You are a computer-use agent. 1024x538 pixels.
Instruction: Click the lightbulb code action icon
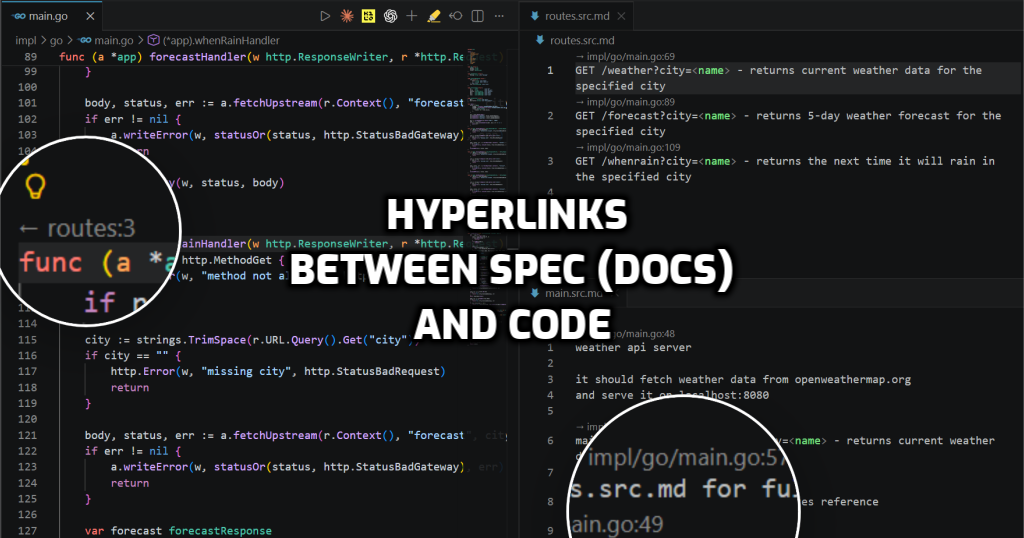pyautogui.click(x=35, y=186)
